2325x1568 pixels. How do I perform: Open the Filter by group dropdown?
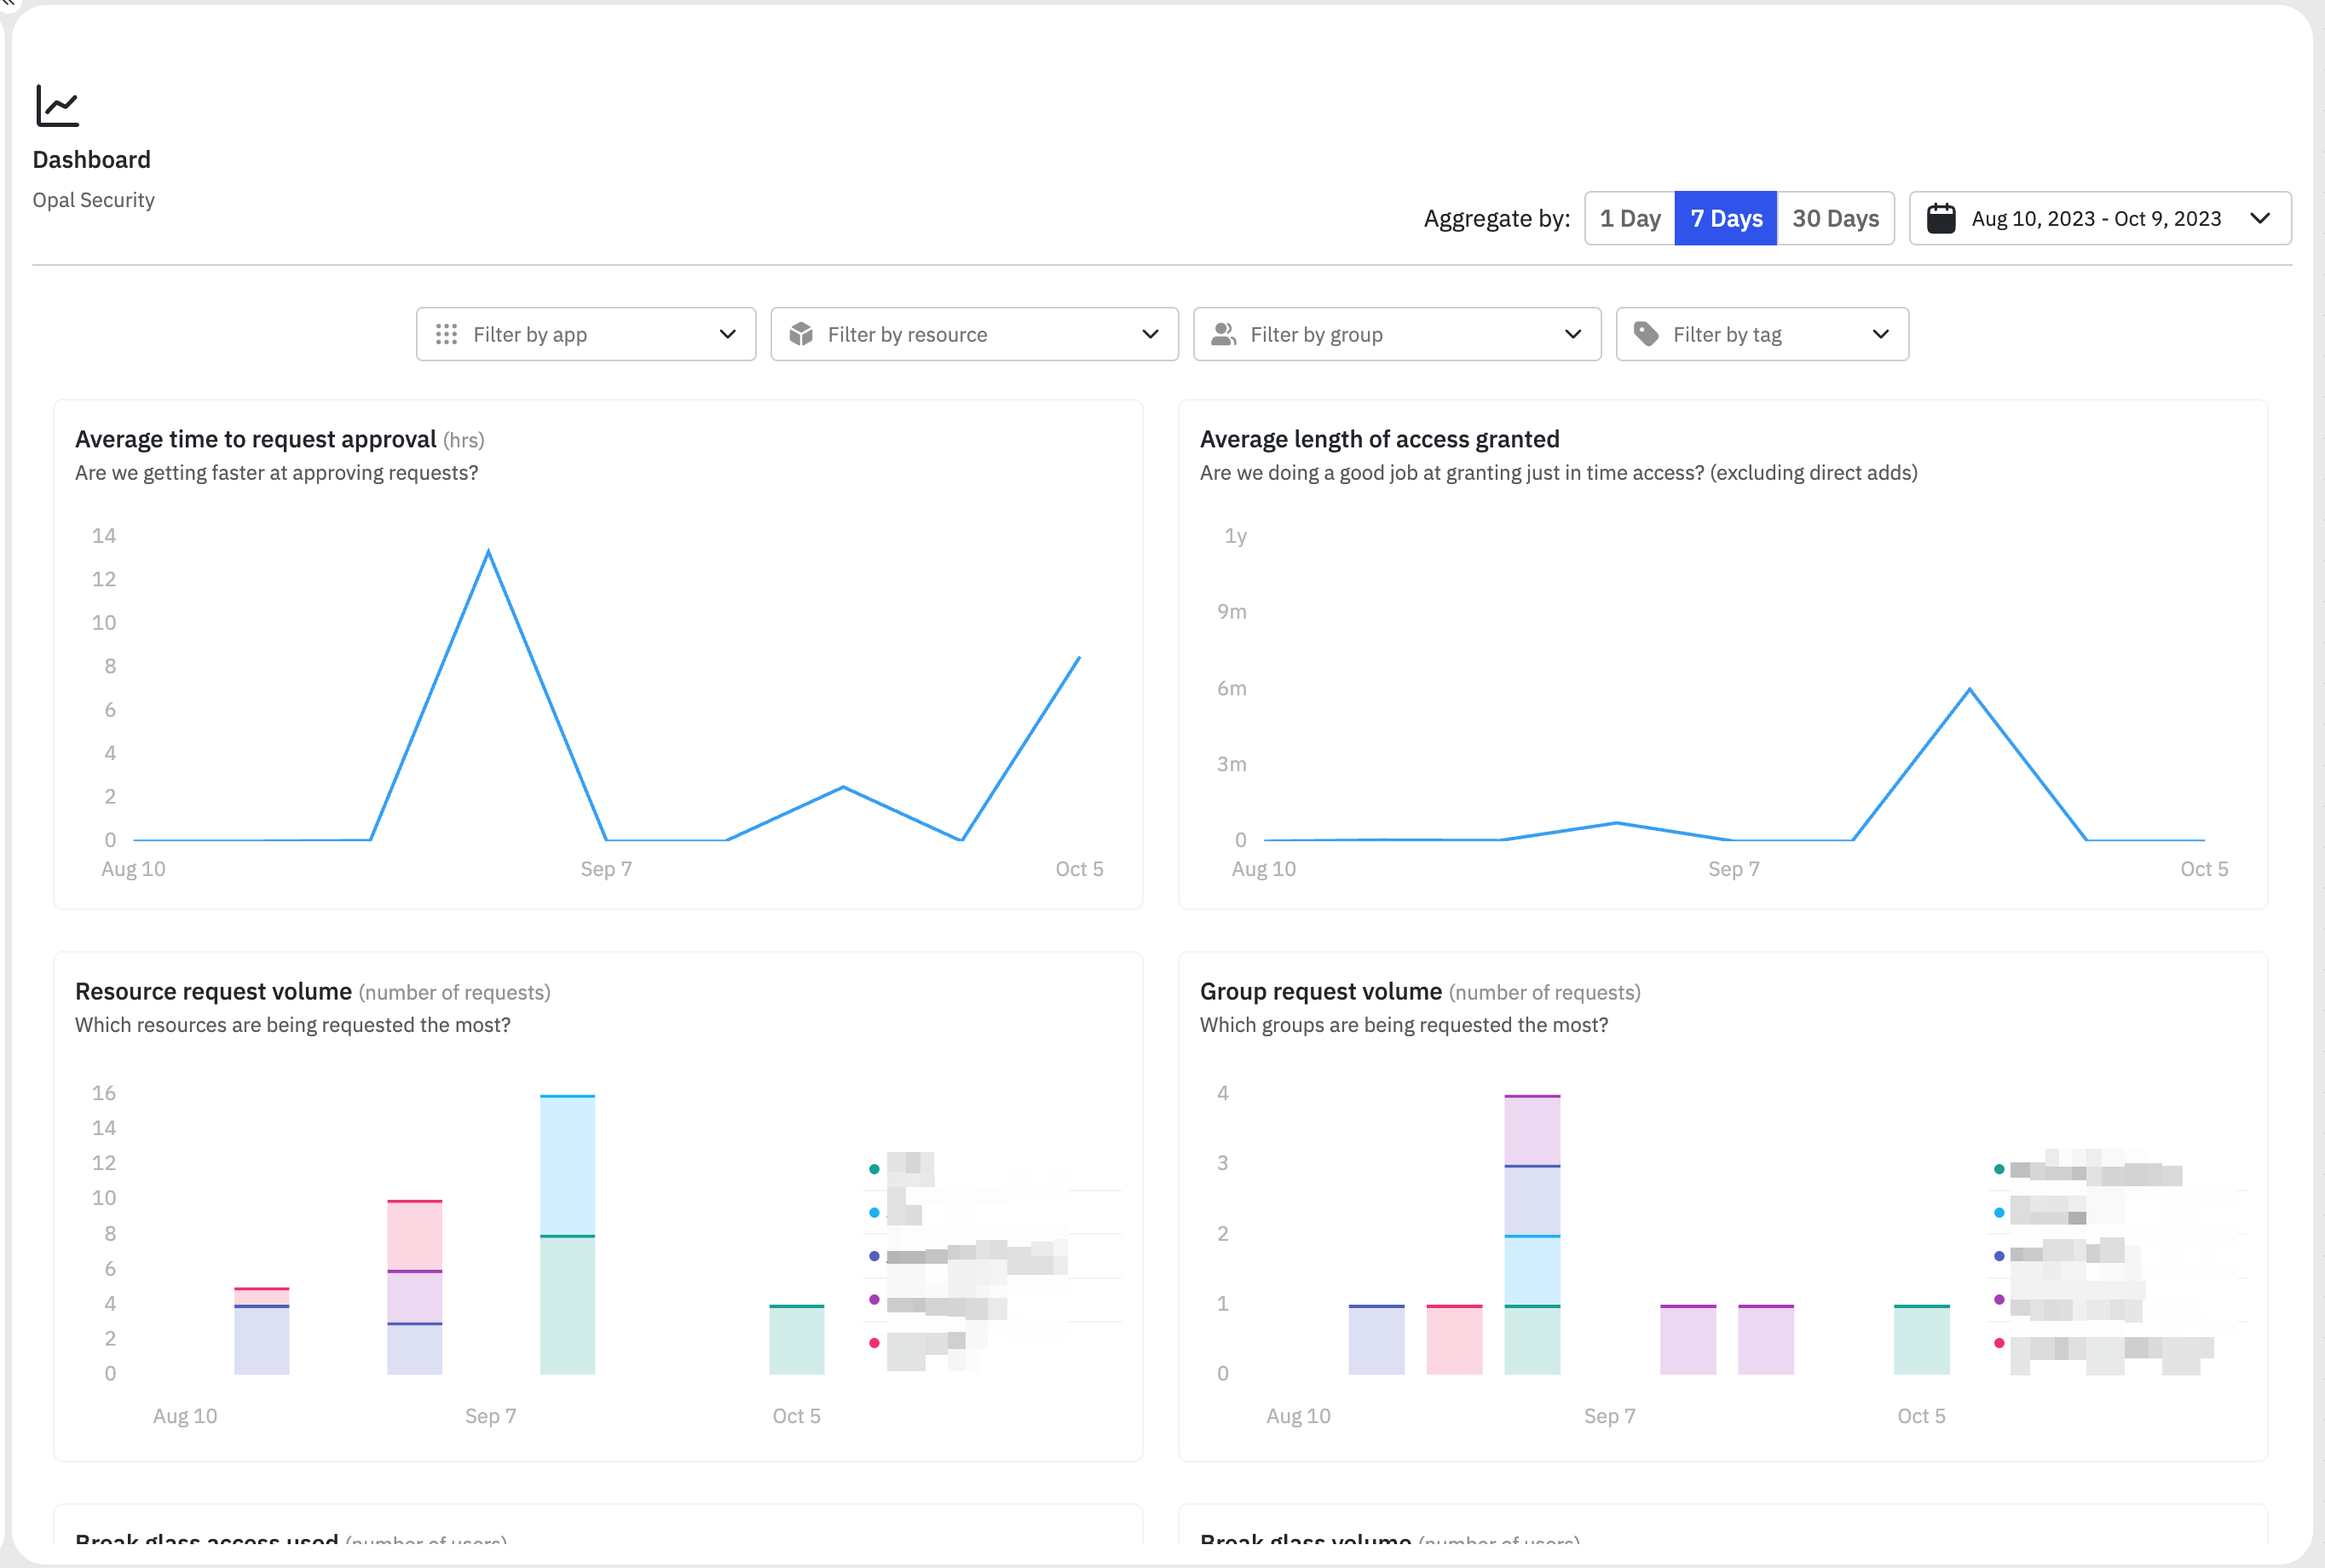(1397, 334)
